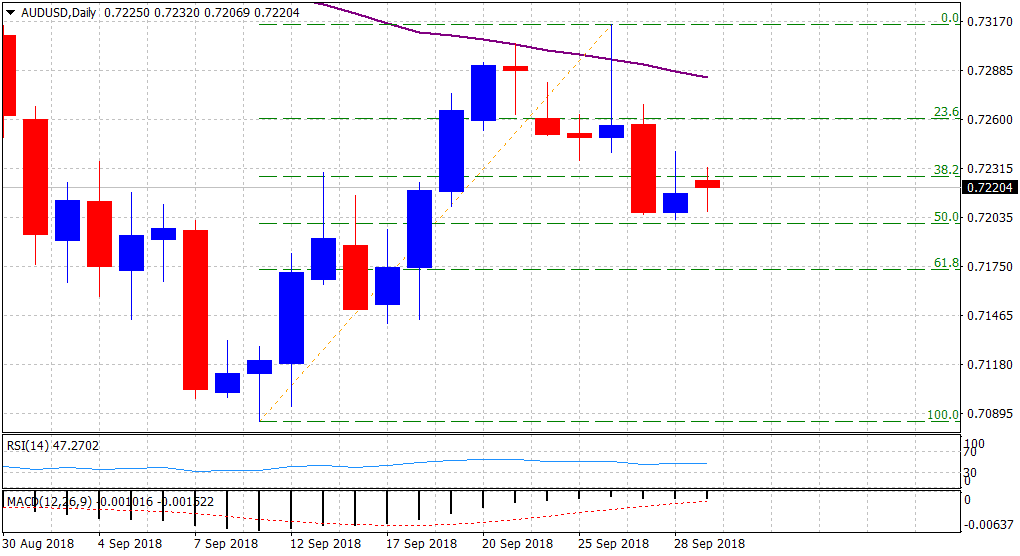Click the -0.00637 MACD scale label
Image resolution: width=1020 pixels, height=556 pixels.
(988, 525)
